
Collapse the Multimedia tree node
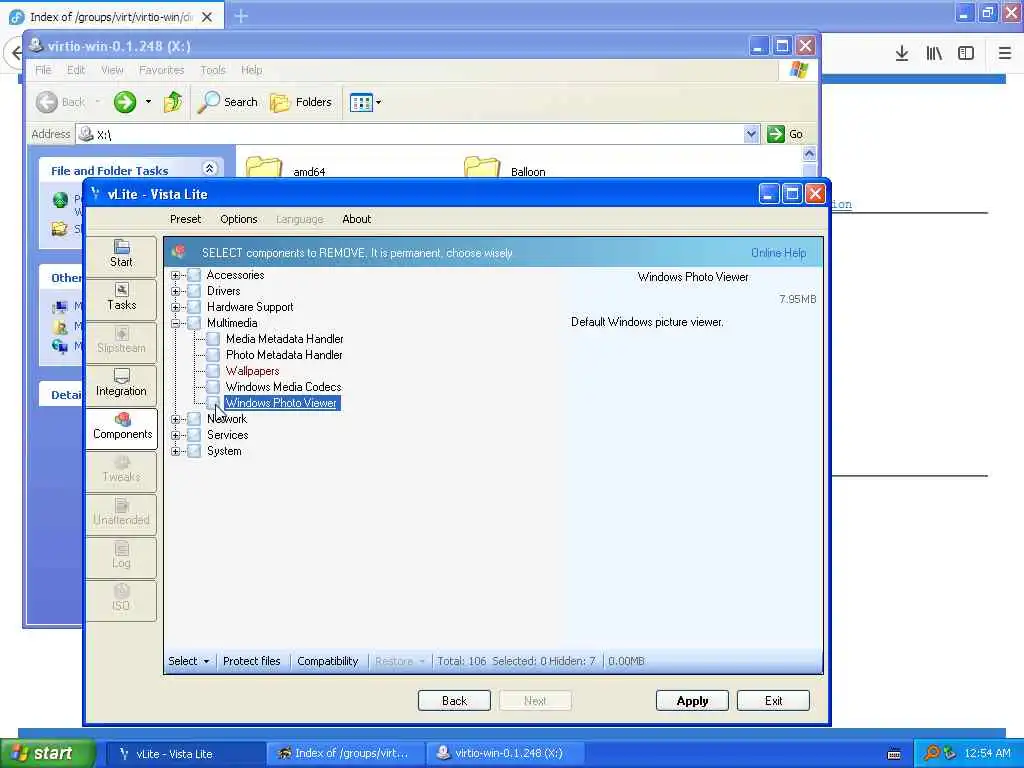click(x=175, y=323)
